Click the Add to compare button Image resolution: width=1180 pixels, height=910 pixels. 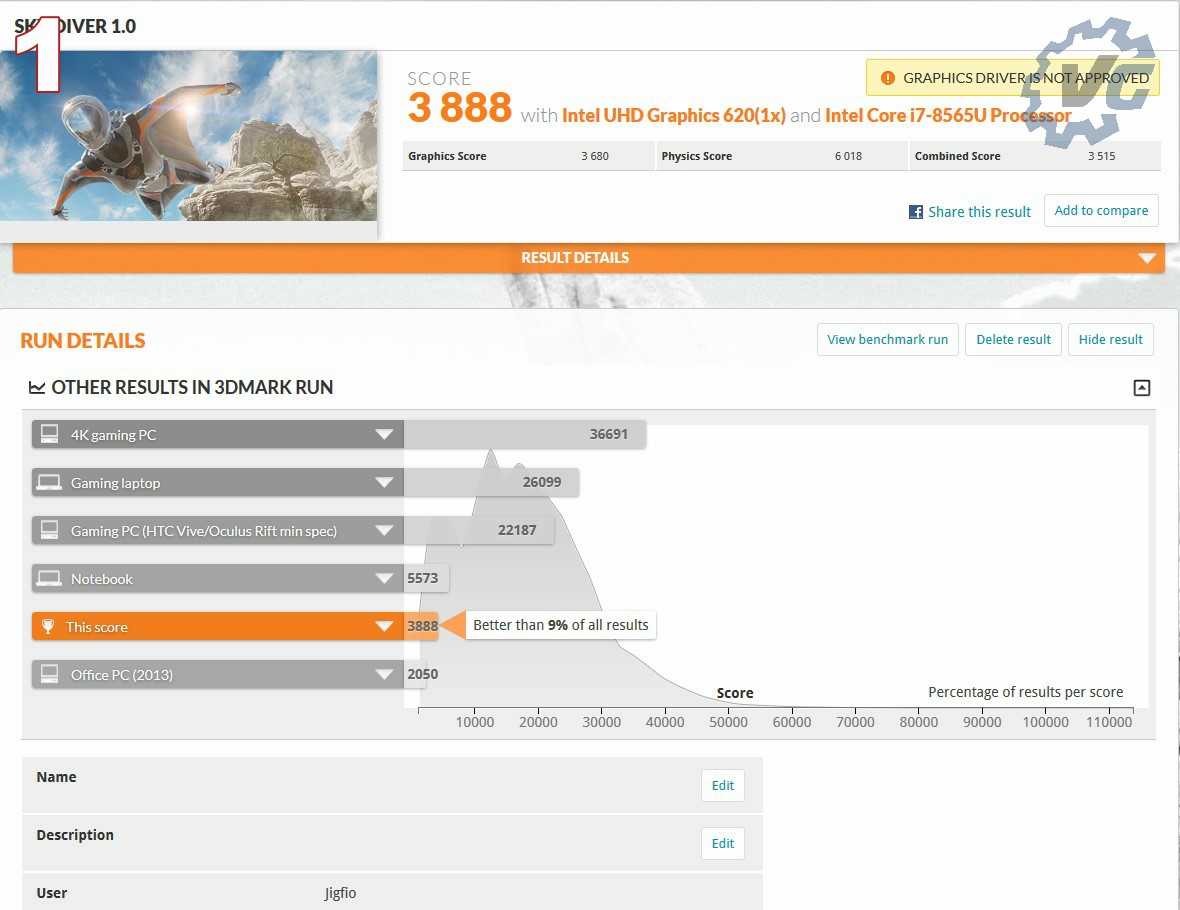[x=1101, y=211]
